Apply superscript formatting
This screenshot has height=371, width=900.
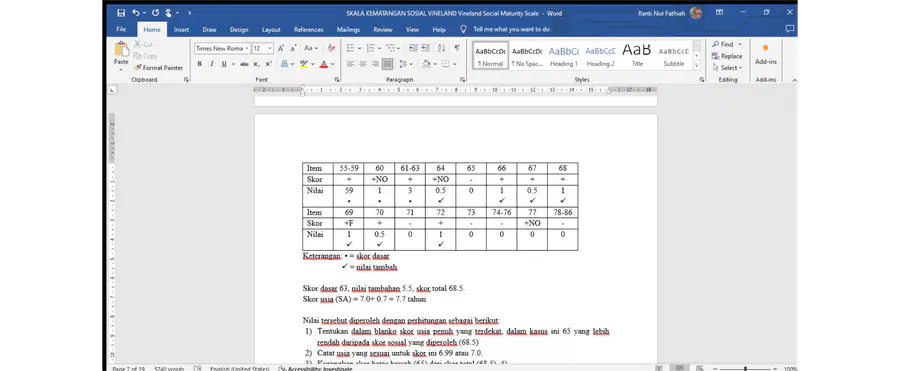click(x=268, y=64)
